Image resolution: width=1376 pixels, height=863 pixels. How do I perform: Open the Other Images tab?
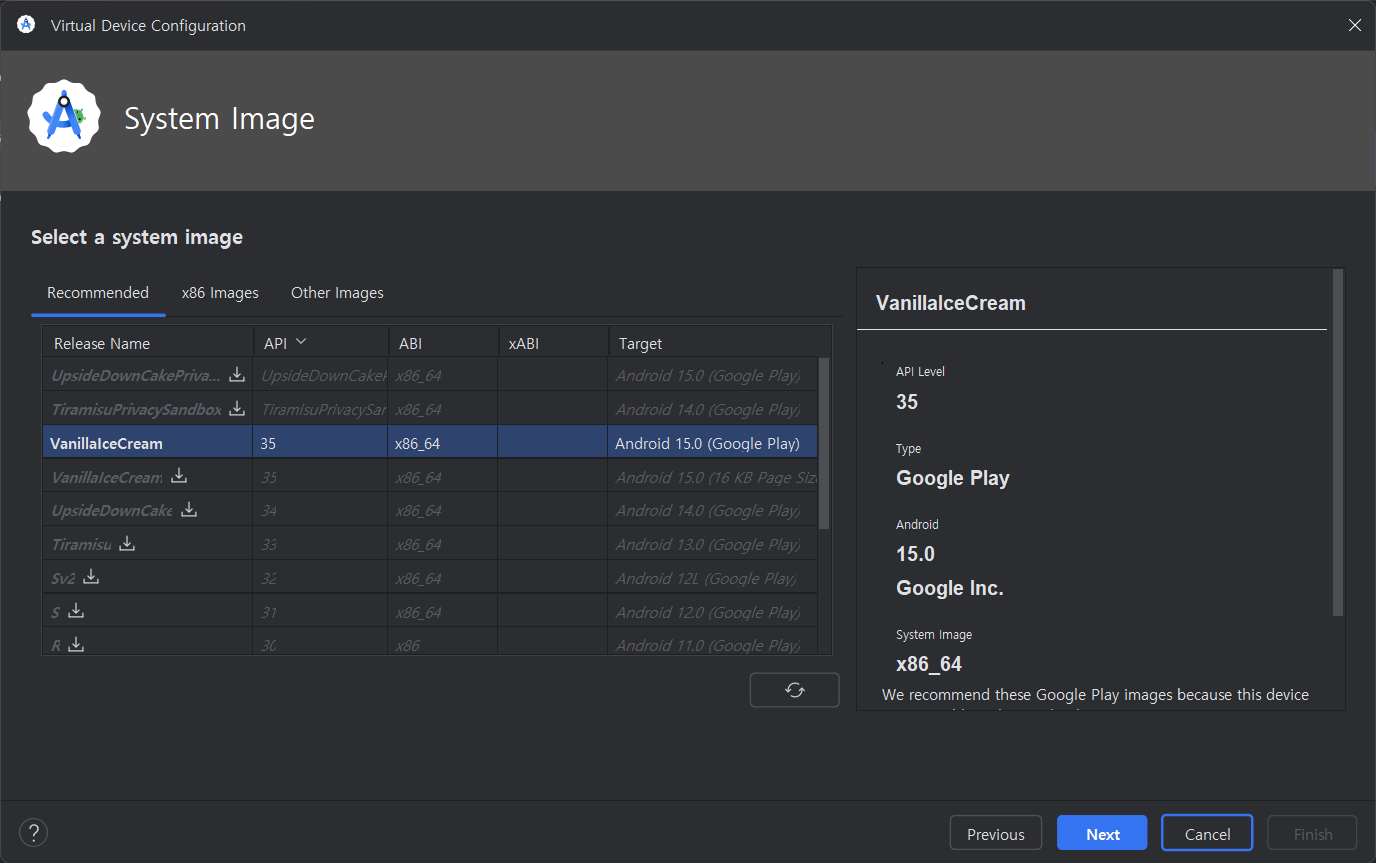(337, 293)
